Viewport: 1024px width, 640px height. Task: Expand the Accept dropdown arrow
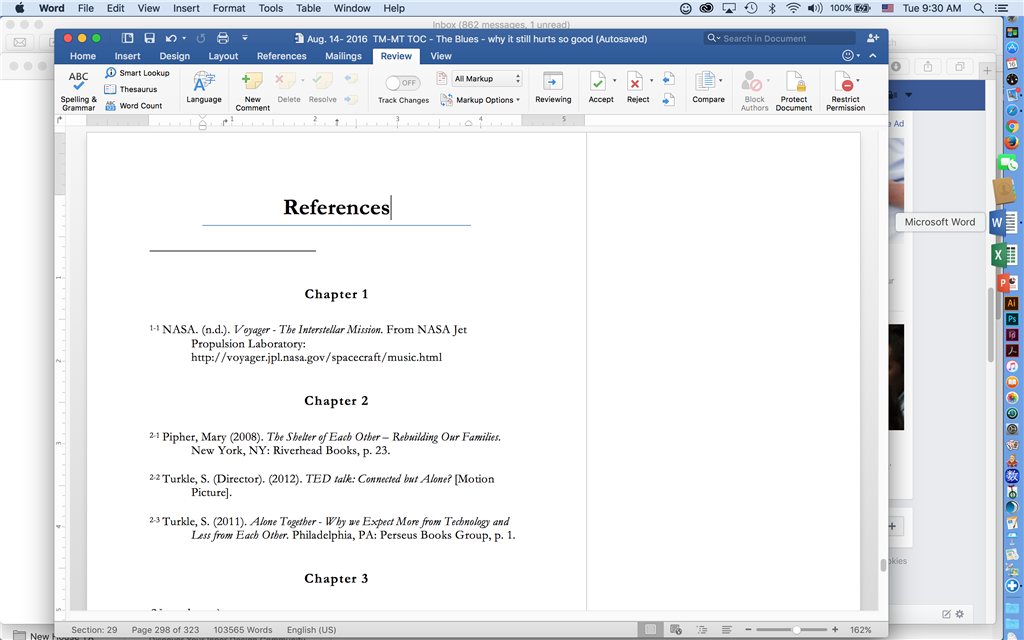coord(615,80)
